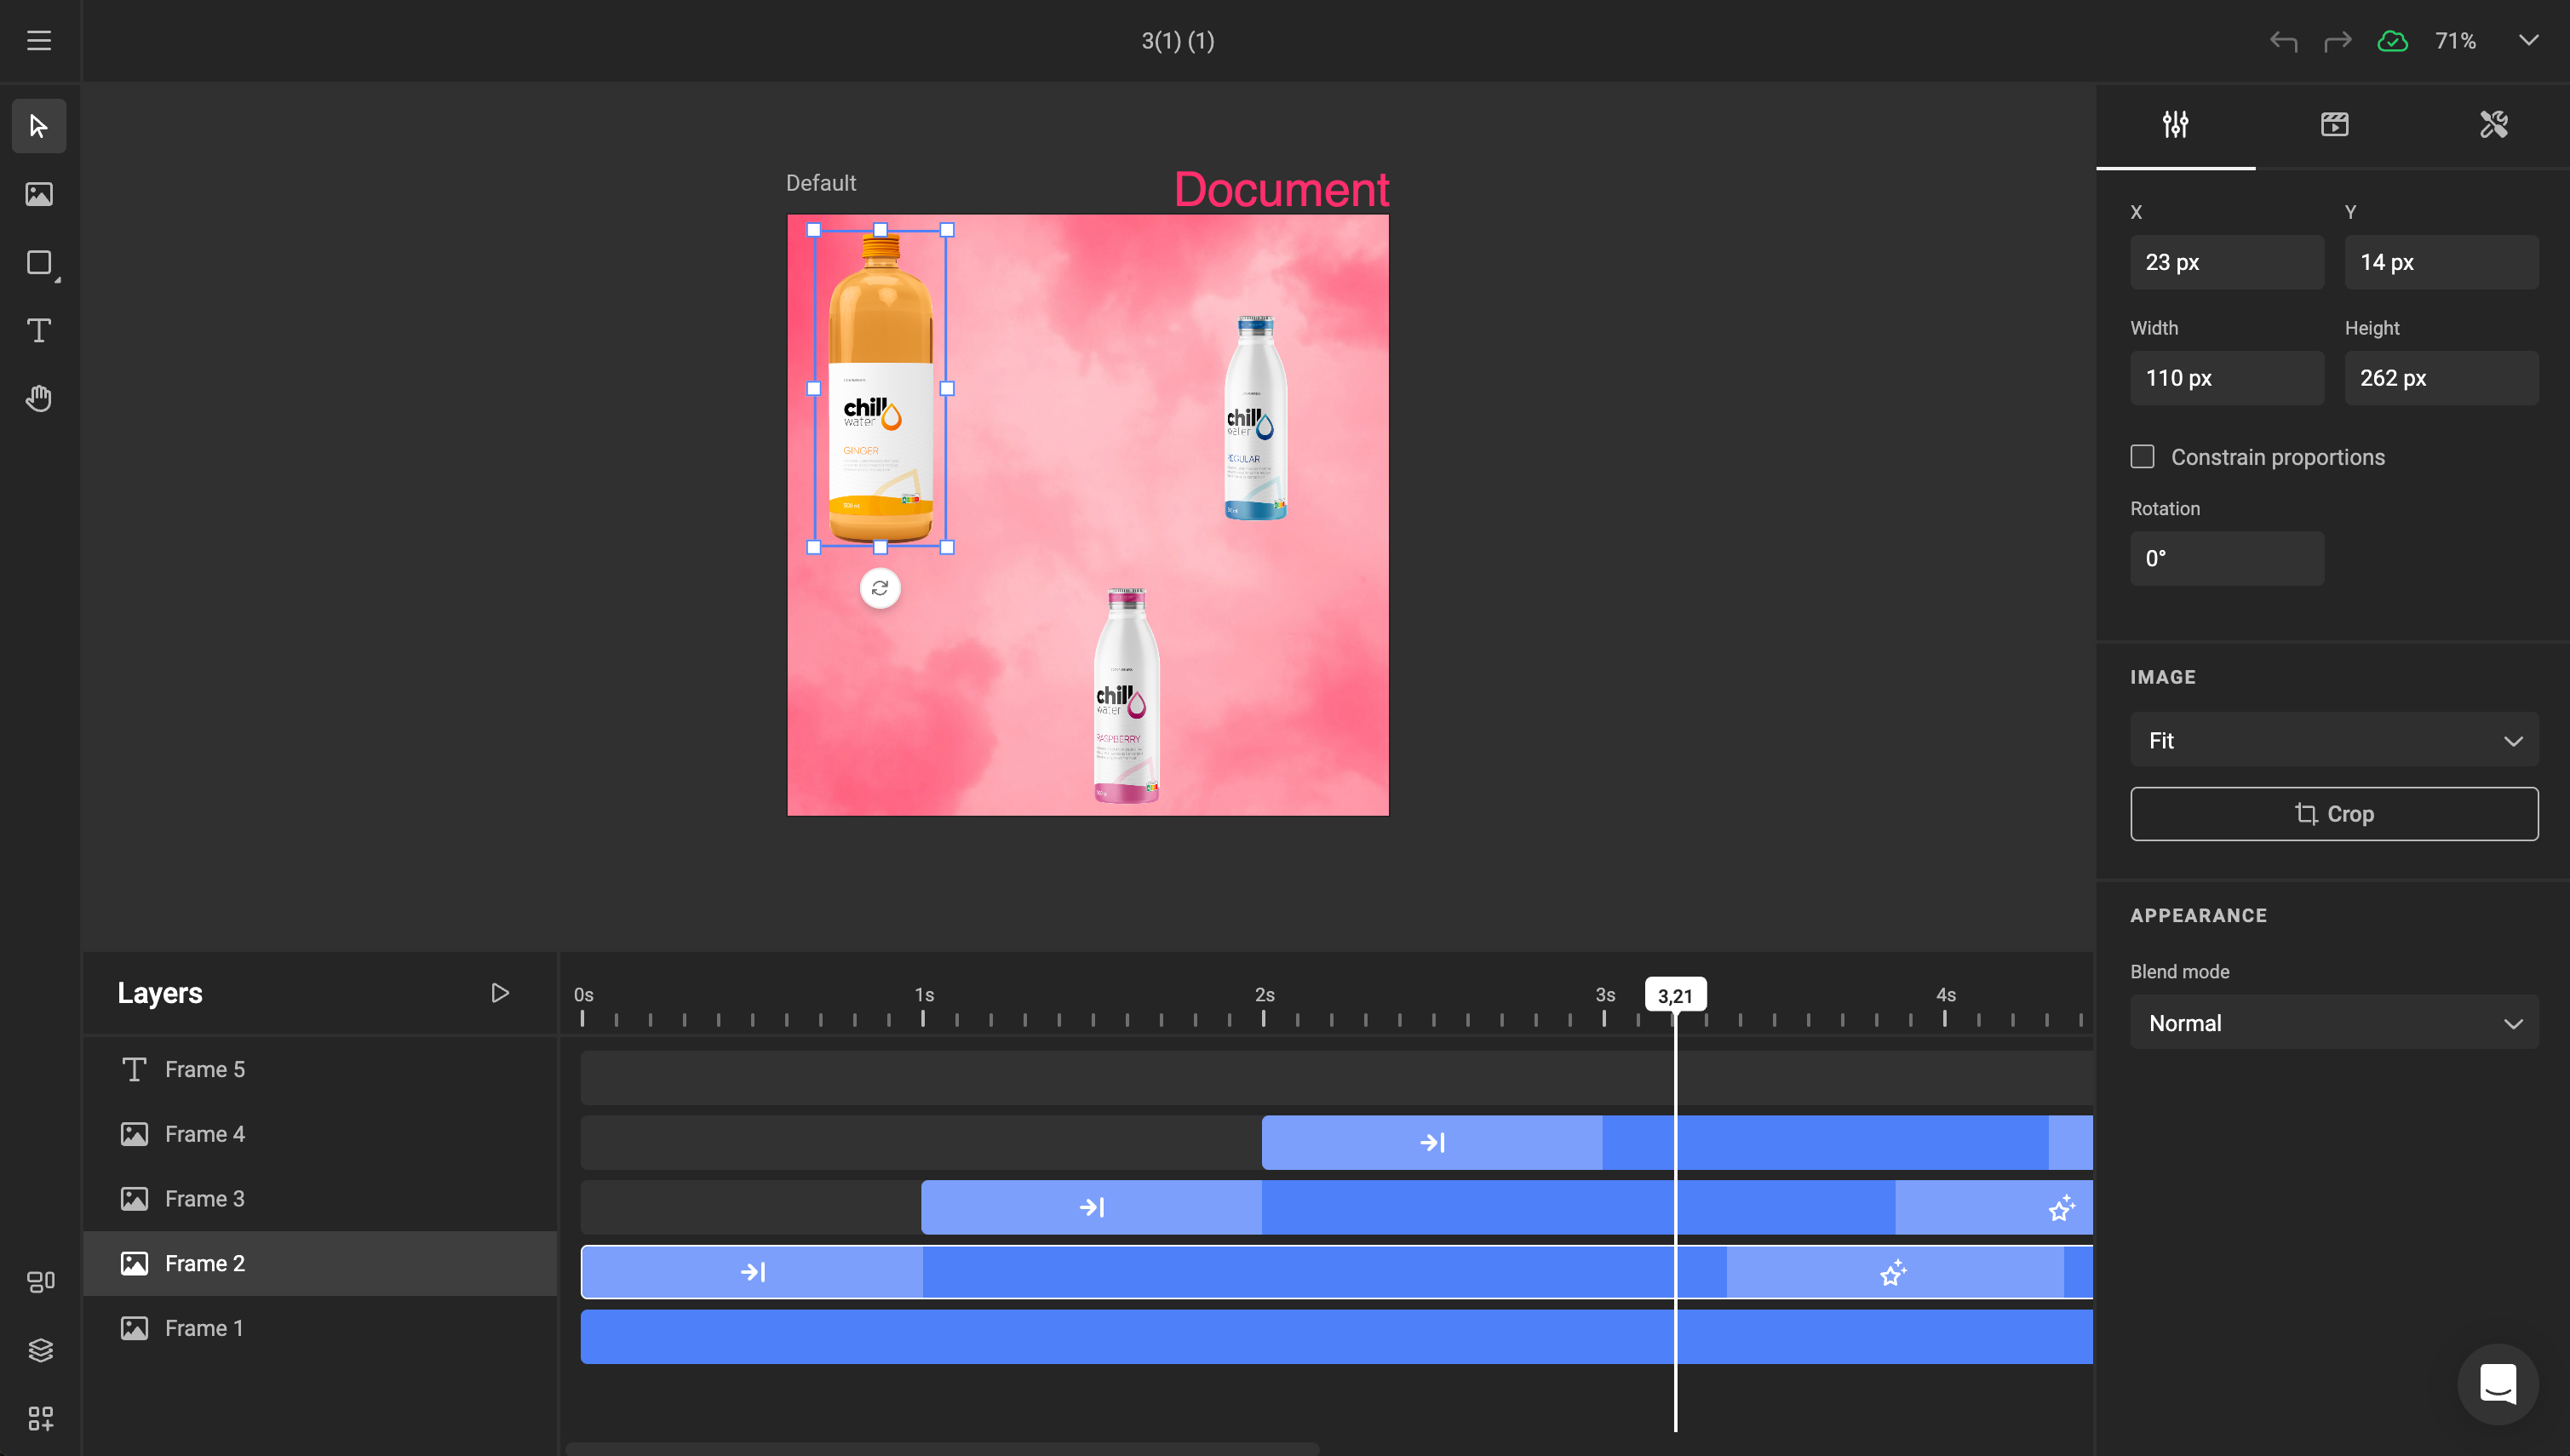Select Frame 3 layer in panel
The image size is (2570, 1456).
[204, 1198]
